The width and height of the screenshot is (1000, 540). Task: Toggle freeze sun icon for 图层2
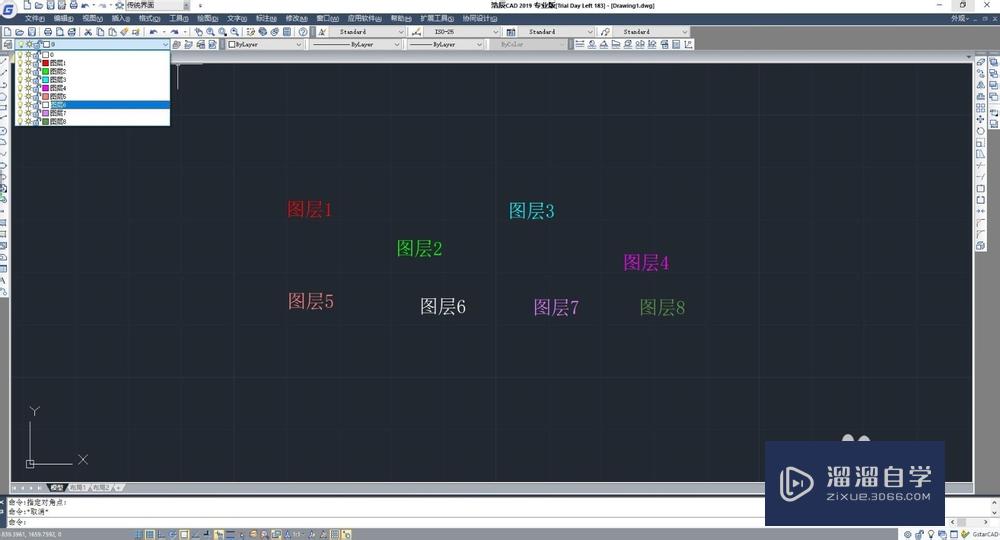(x=28, y=71)
